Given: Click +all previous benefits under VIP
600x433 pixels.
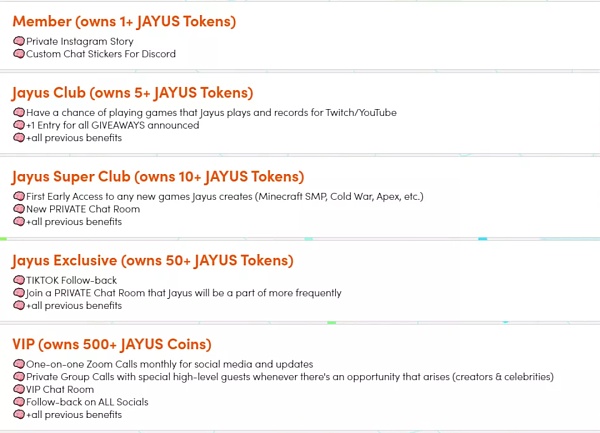Looking at the screenshot, I should tap(73, 414).
